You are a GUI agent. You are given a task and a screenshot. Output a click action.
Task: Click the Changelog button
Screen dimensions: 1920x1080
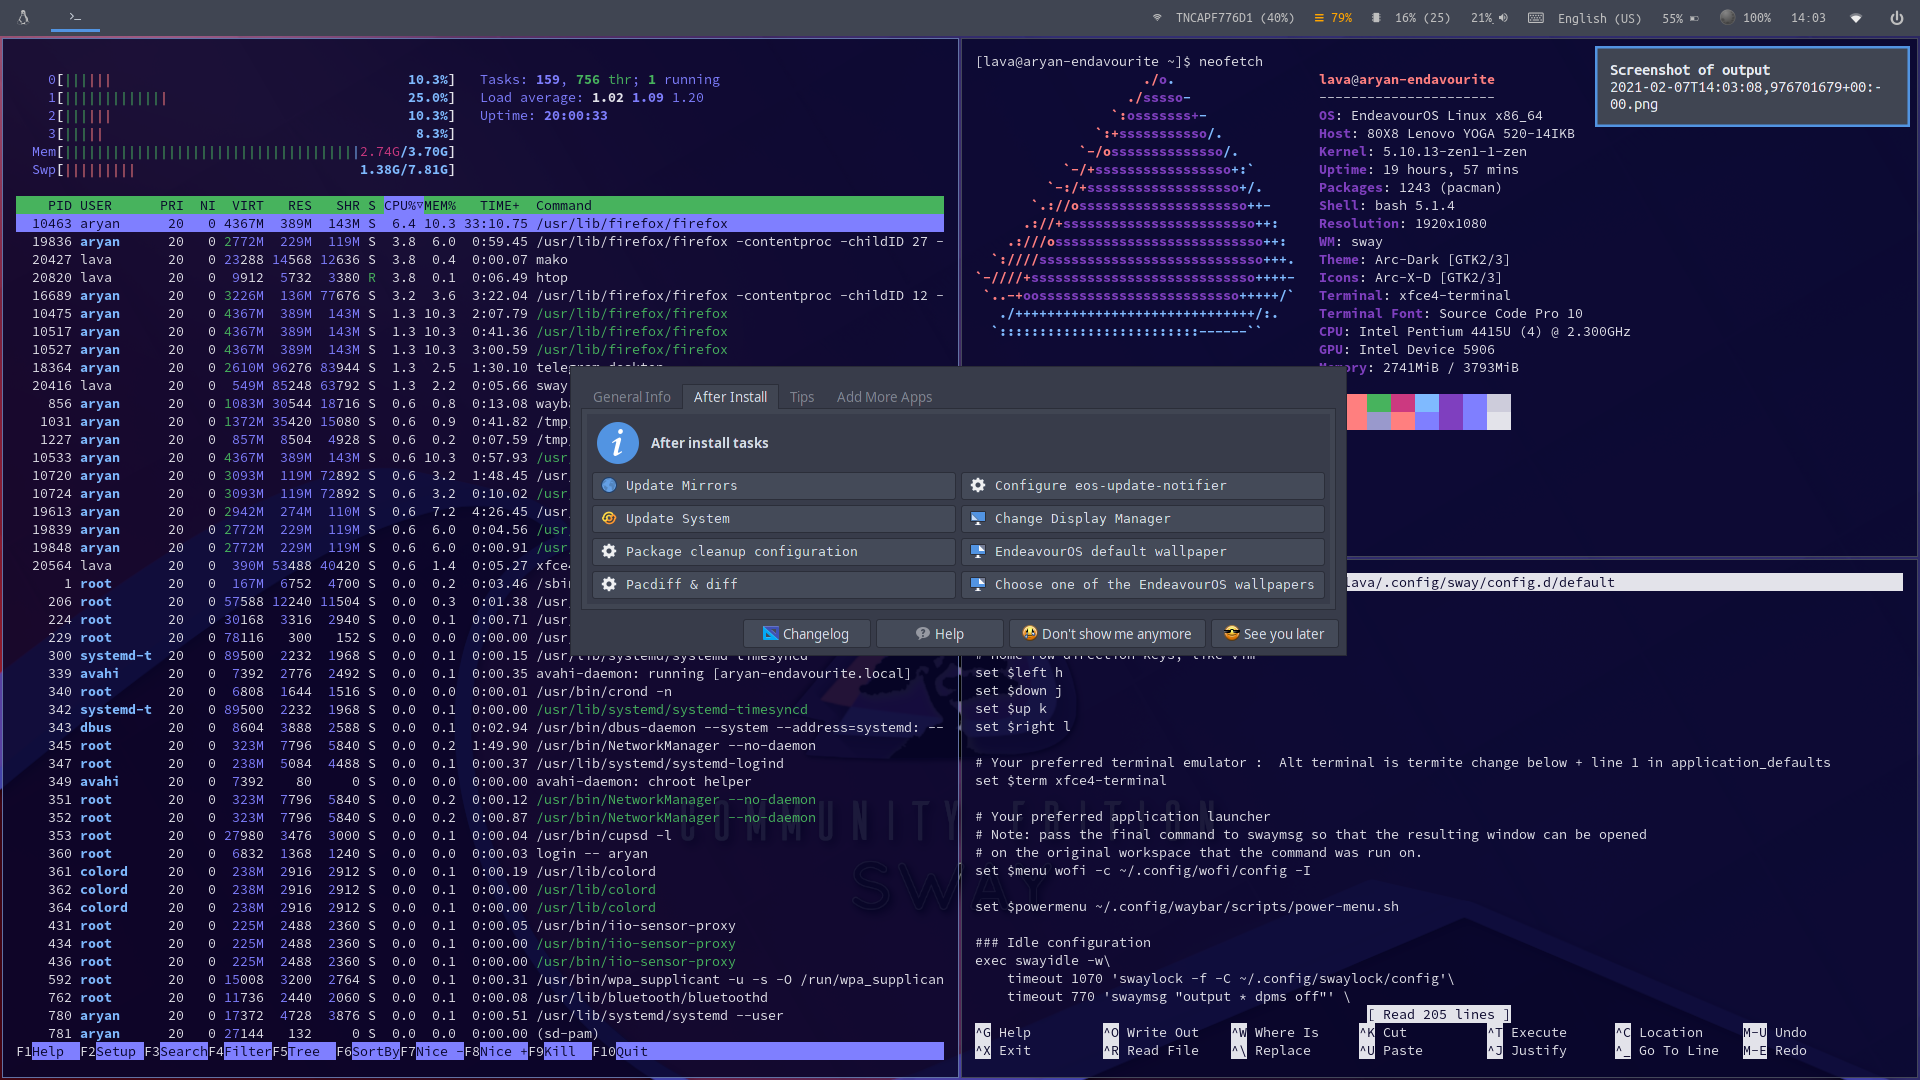[x=807, y=633]
